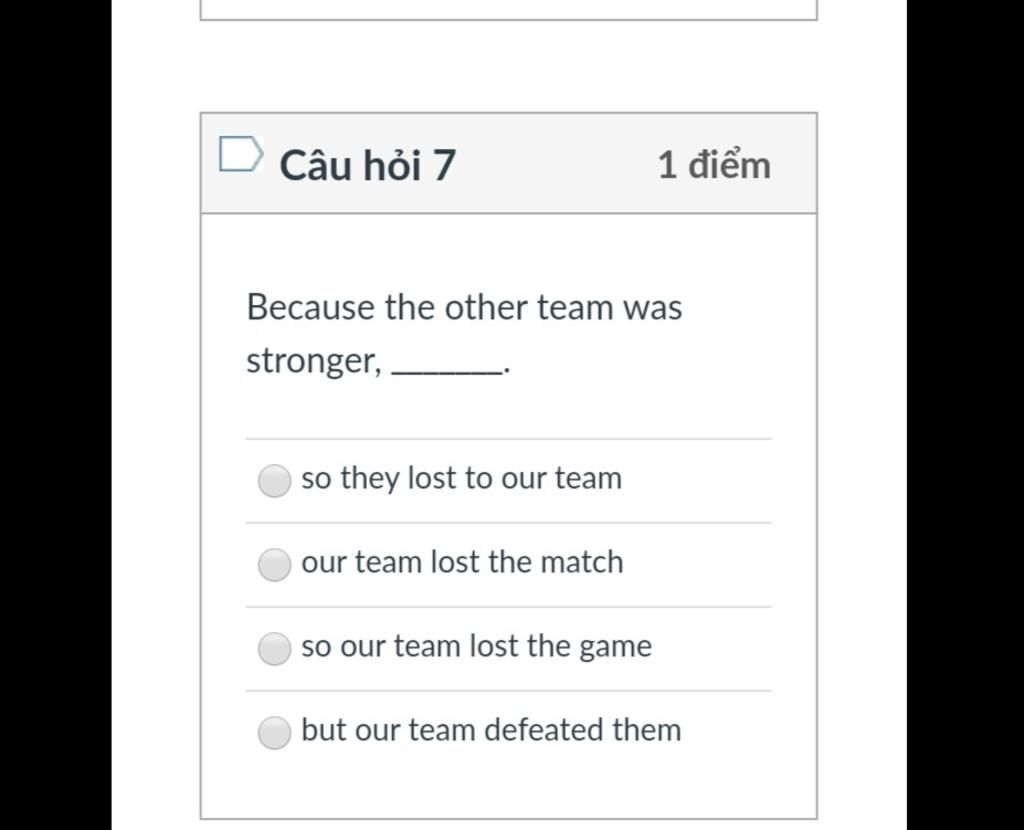Screen dimensions: 1024x830
Task: Select radio button for 'so they lost to our team'
Action: 274,481
